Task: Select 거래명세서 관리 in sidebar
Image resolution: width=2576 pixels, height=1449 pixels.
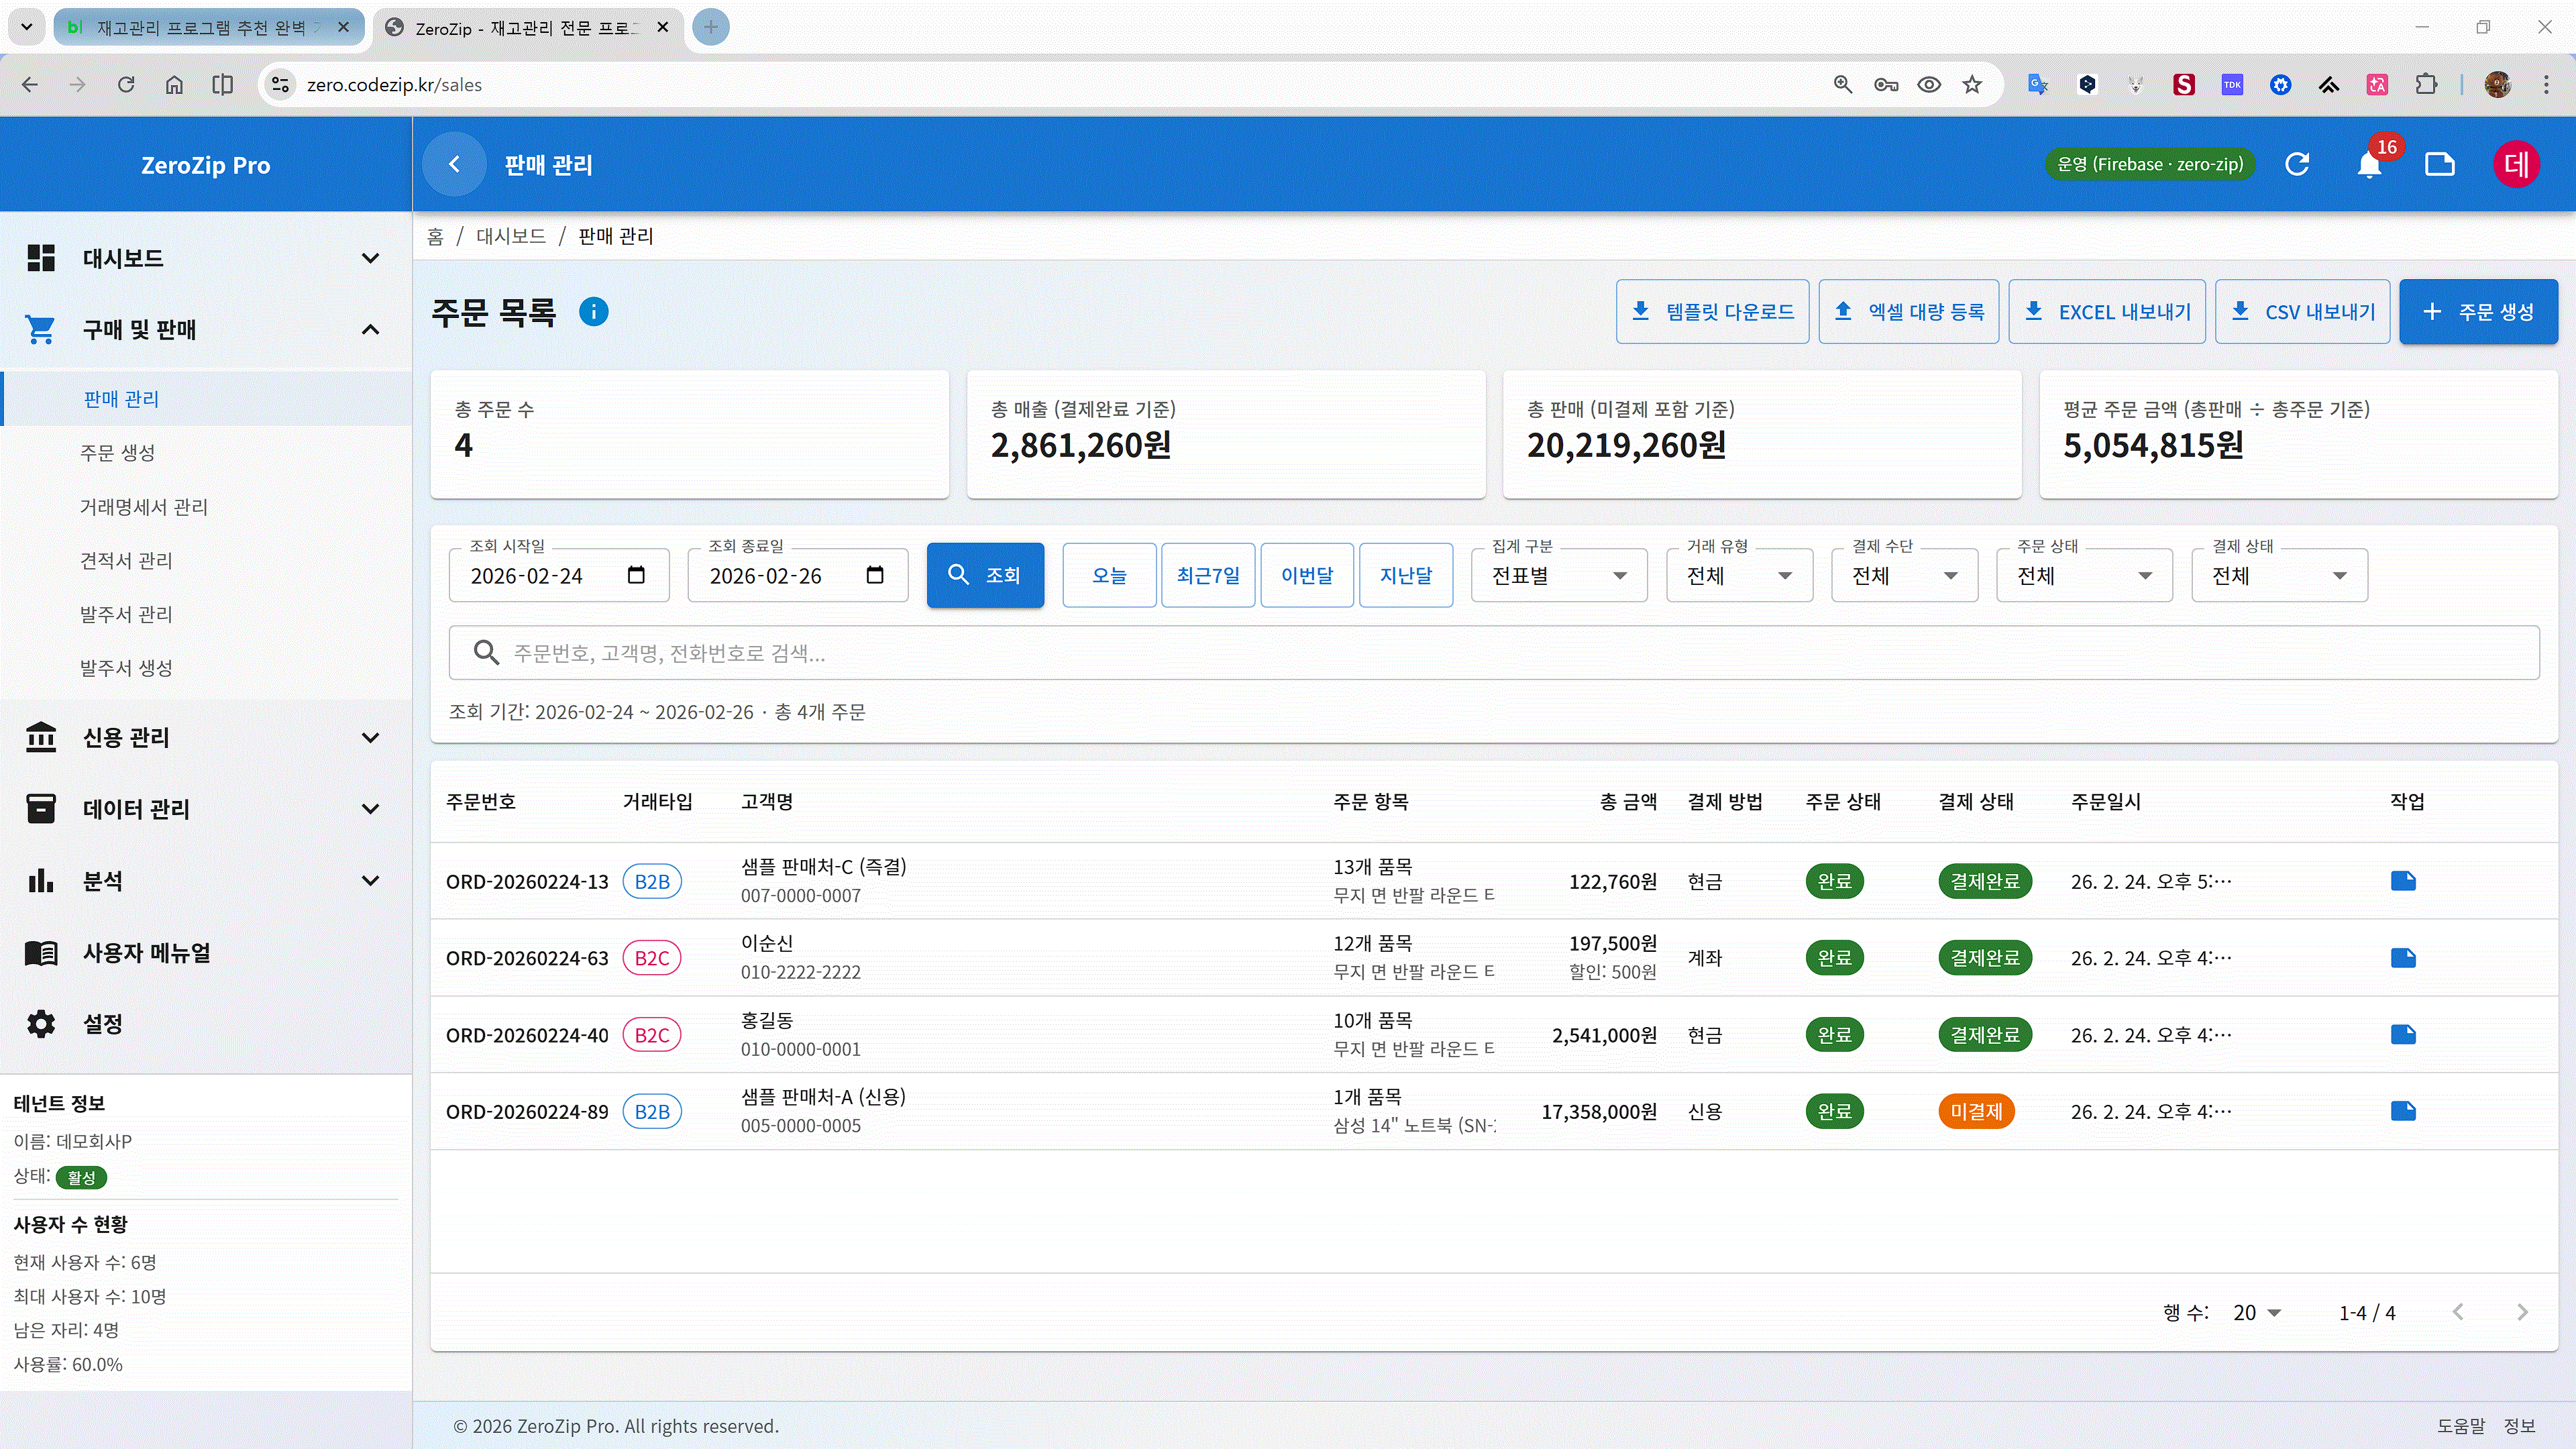Action: pos(144,507)
